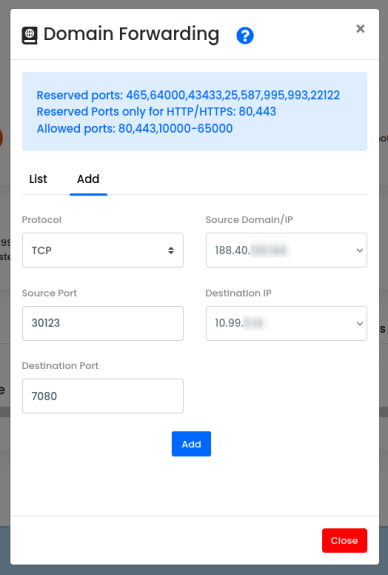Focus the Source Port field
388x575 pixels.
[x=103, y=323]
